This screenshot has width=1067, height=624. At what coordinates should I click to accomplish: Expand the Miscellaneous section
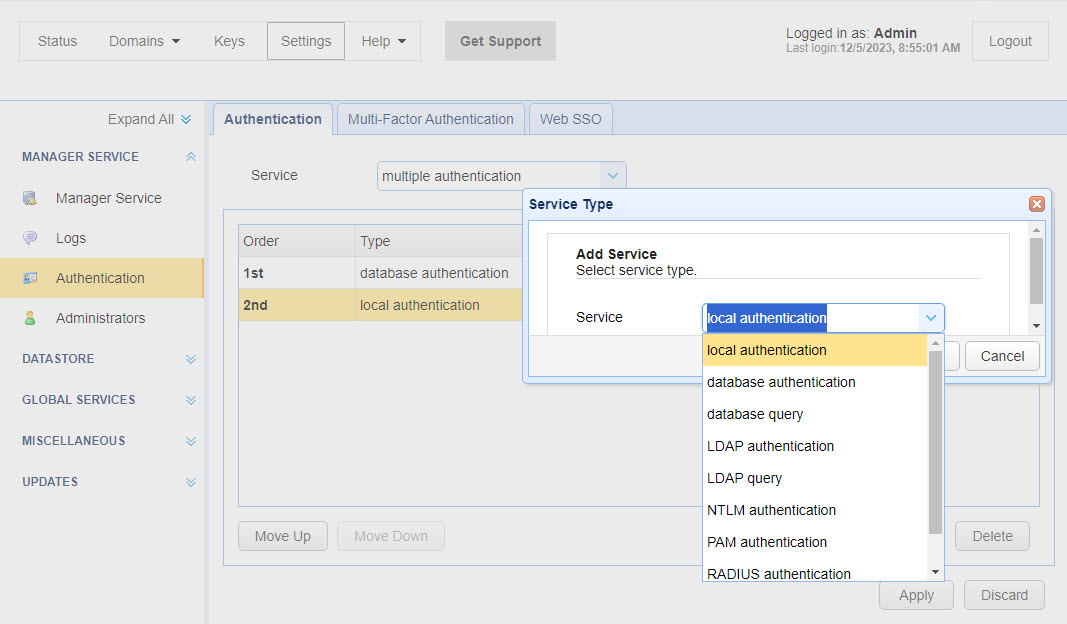pos(191,441)
